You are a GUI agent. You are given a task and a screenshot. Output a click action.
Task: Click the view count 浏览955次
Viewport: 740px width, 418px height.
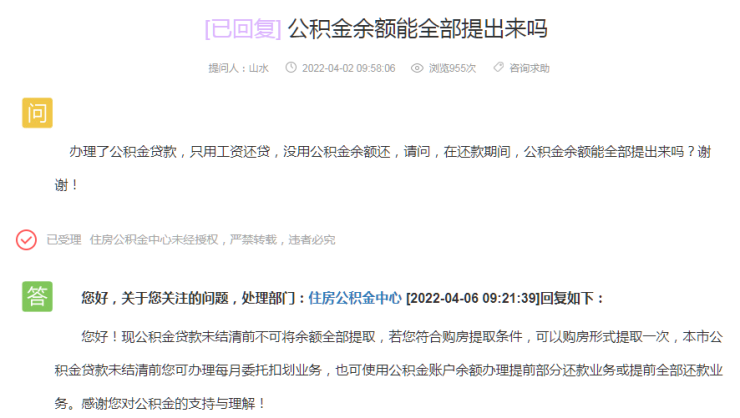click(452, 68)
